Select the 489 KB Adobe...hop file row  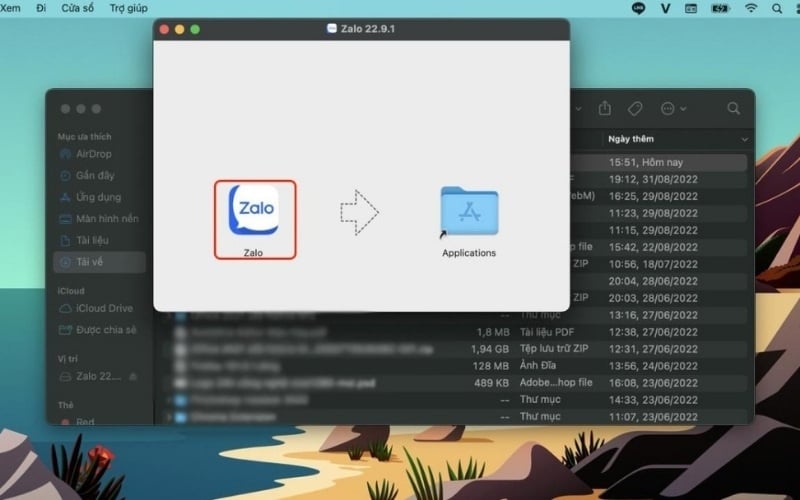pyautogui.click(x=455, y=383)
